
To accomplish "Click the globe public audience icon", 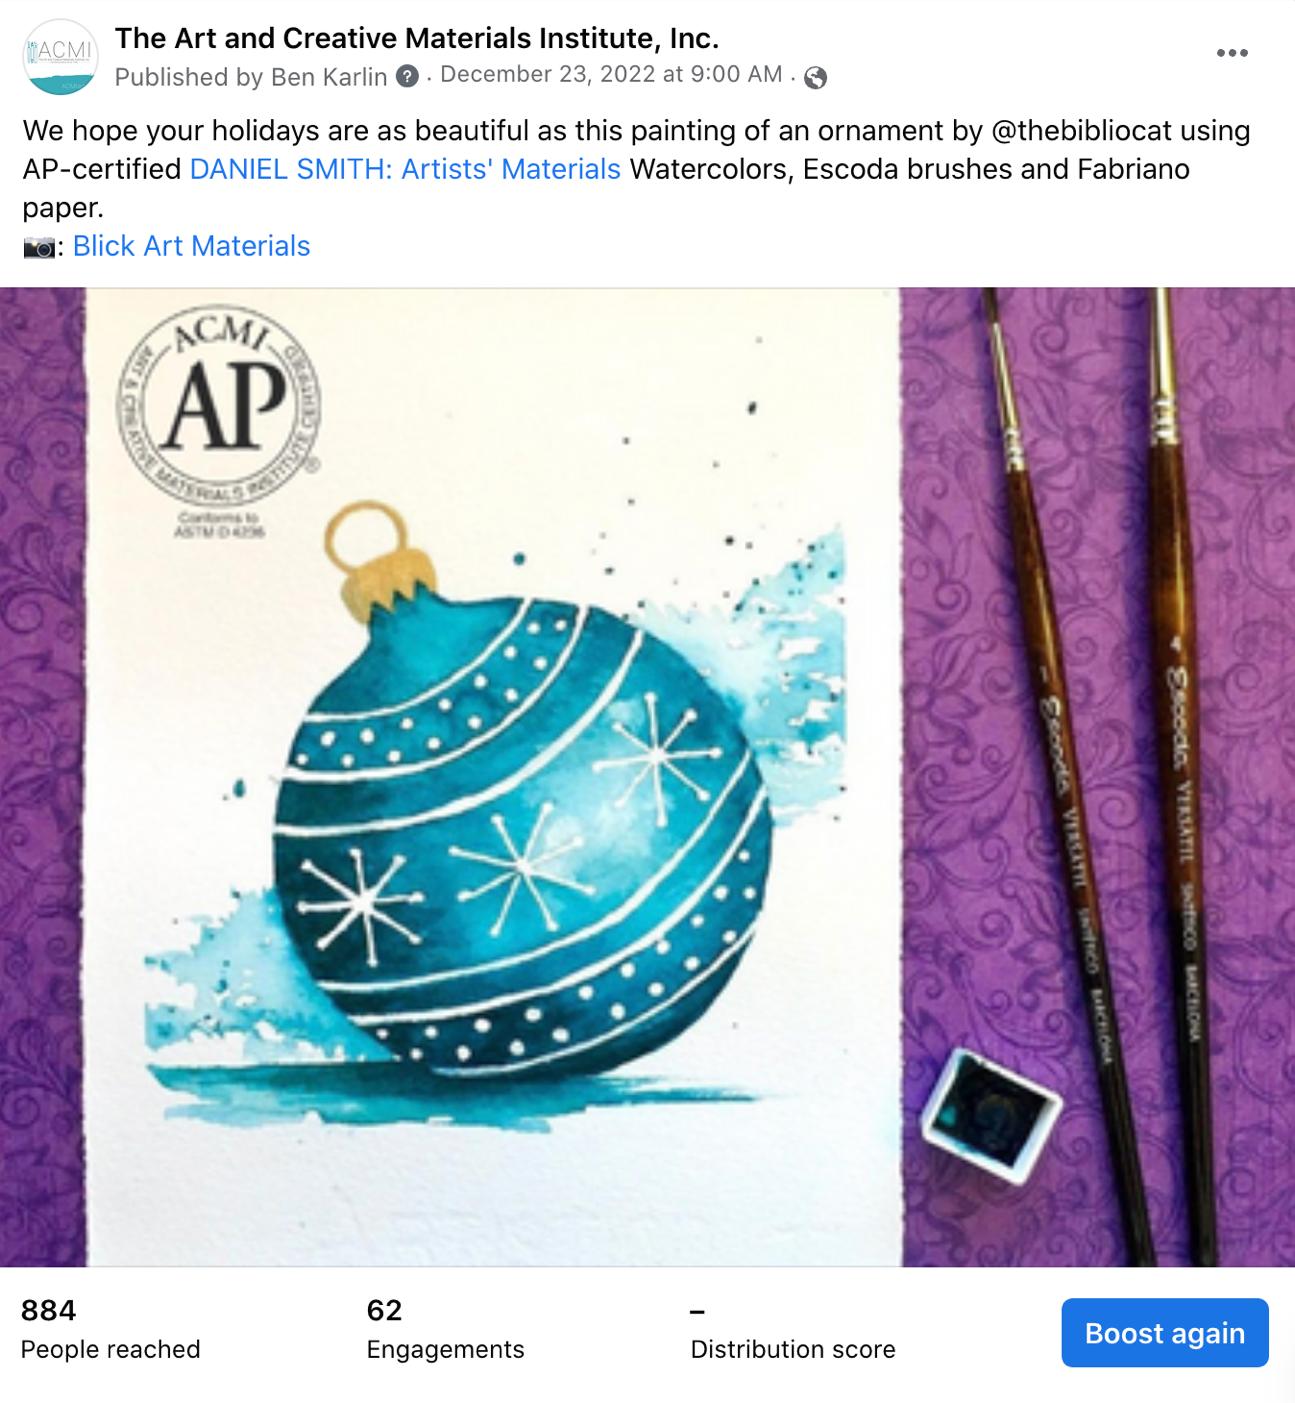I will coord(816,77).
